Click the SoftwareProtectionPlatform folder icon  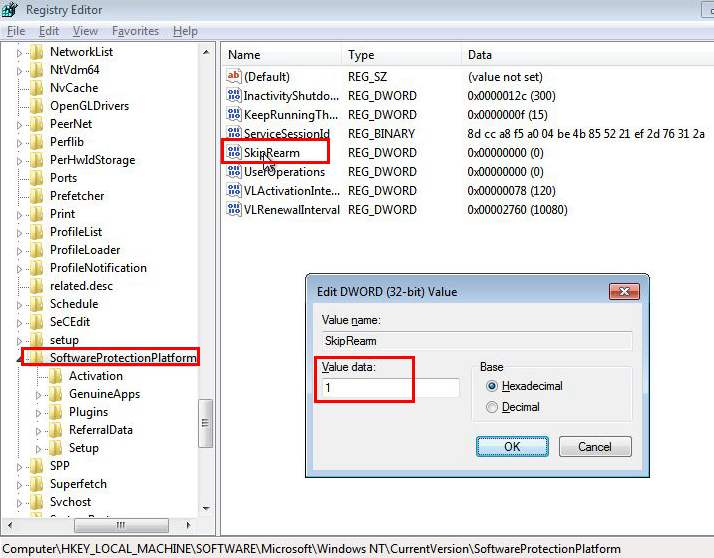[38, 358]
